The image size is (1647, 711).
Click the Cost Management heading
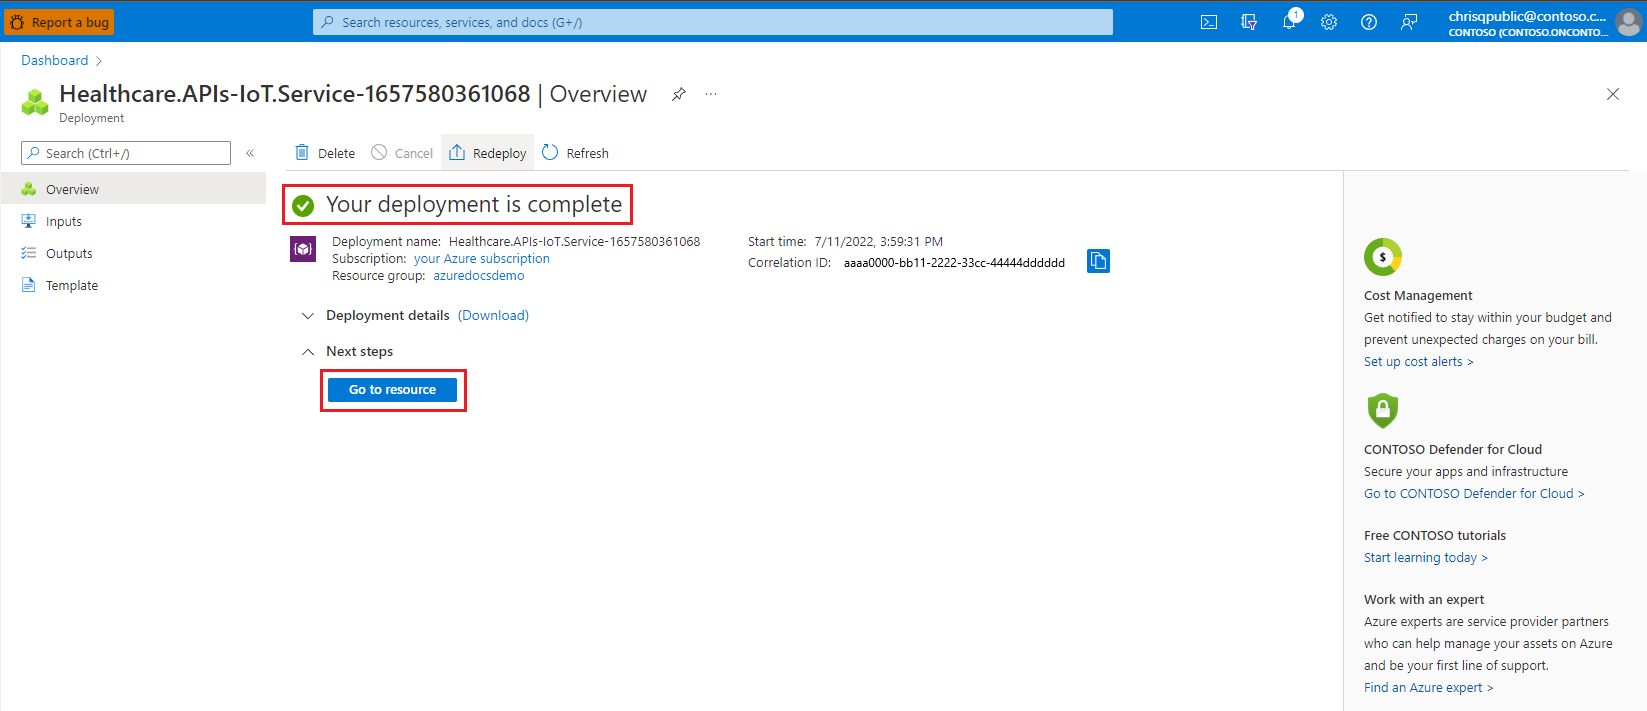(1418, 295)
